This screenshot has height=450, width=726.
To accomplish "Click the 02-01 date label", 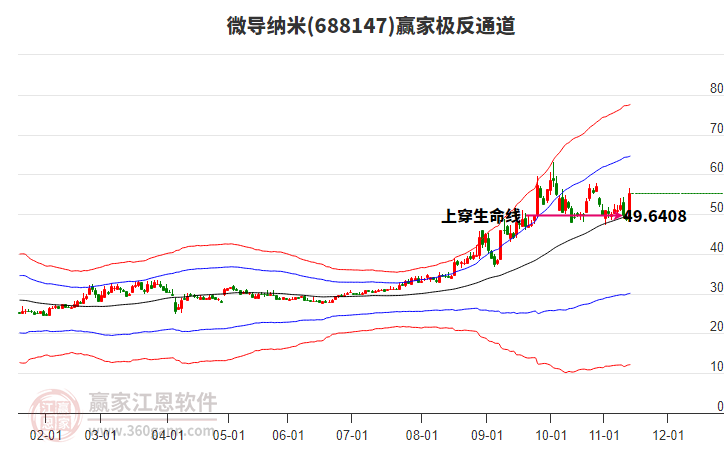I will click(x=45, y=435).
